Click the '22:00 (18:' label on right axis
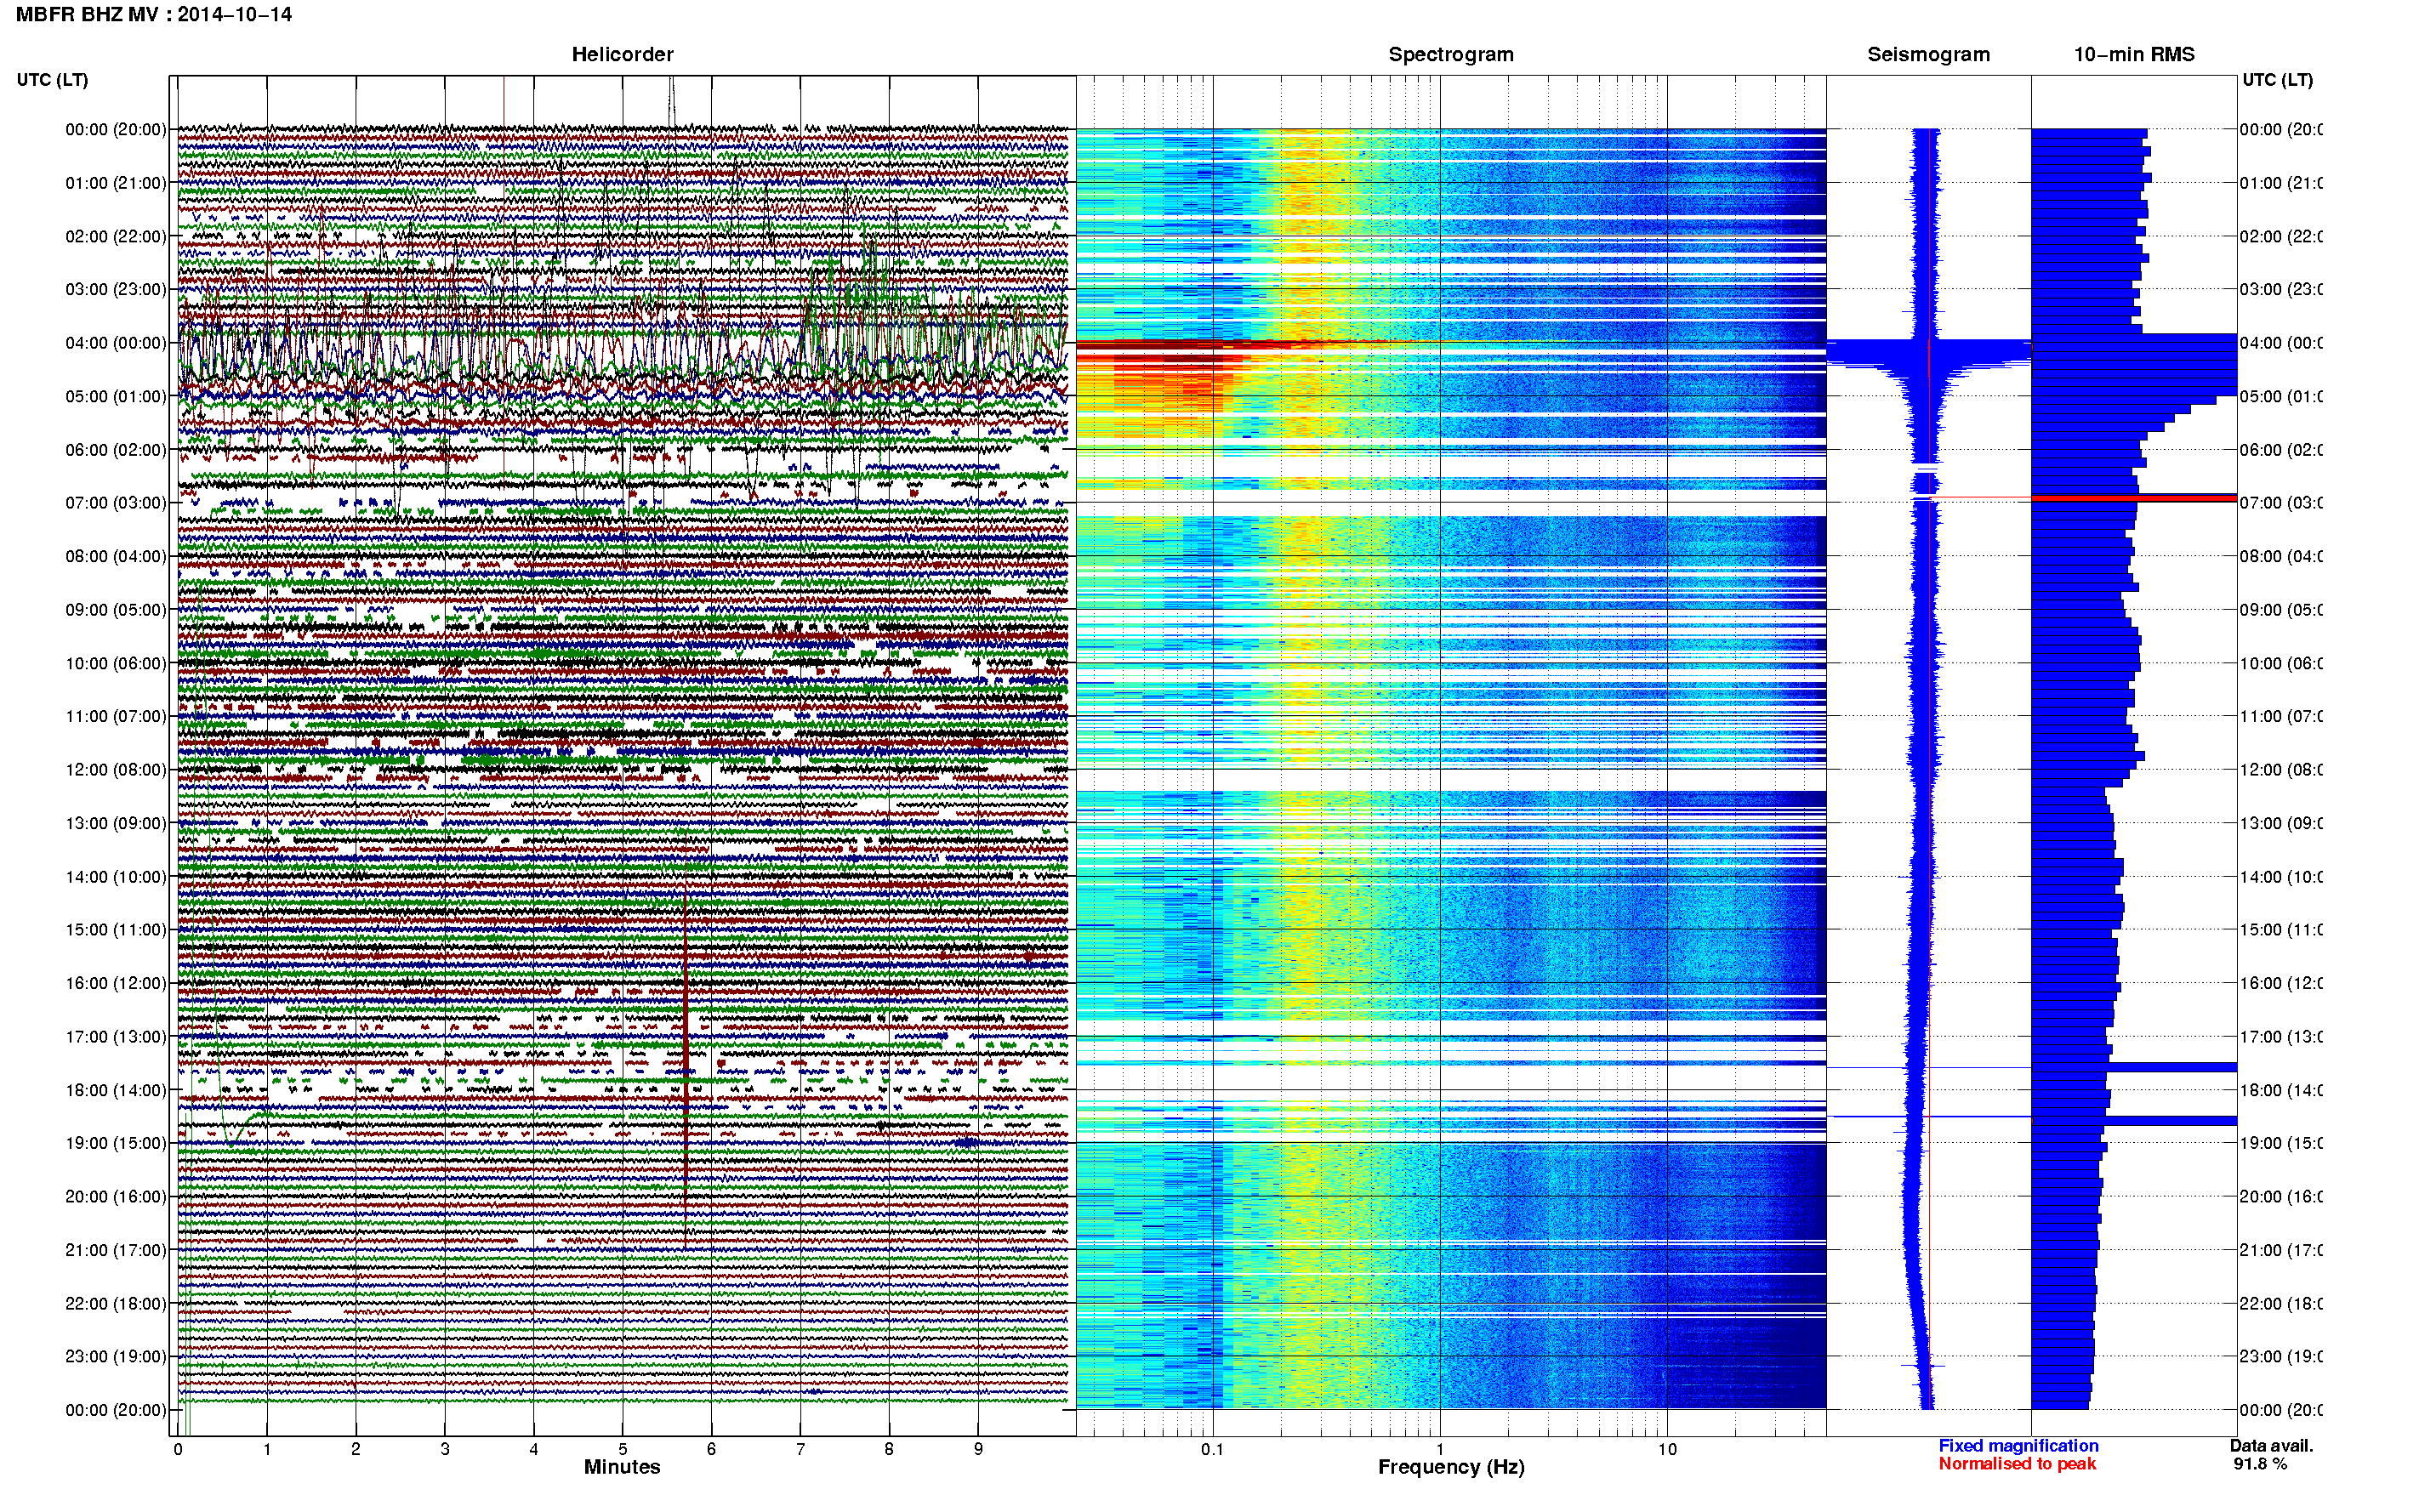 click(x=2281, y=1304)
